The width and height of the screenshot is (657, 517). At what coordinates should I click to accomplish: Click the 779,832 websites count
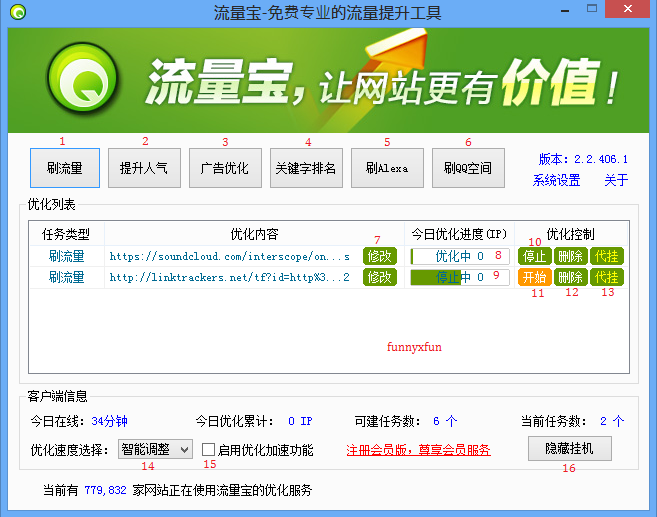point(105,490)
